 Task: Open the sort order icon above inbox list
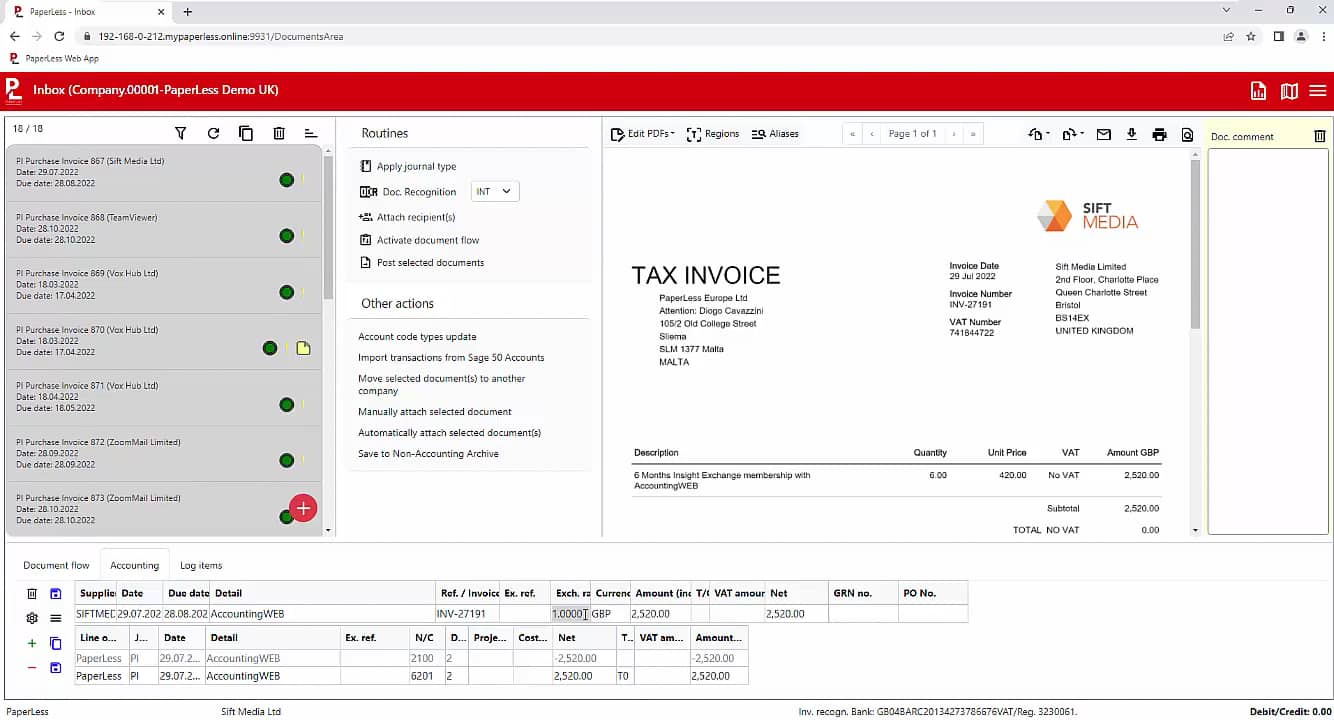[x=311, y=133]
